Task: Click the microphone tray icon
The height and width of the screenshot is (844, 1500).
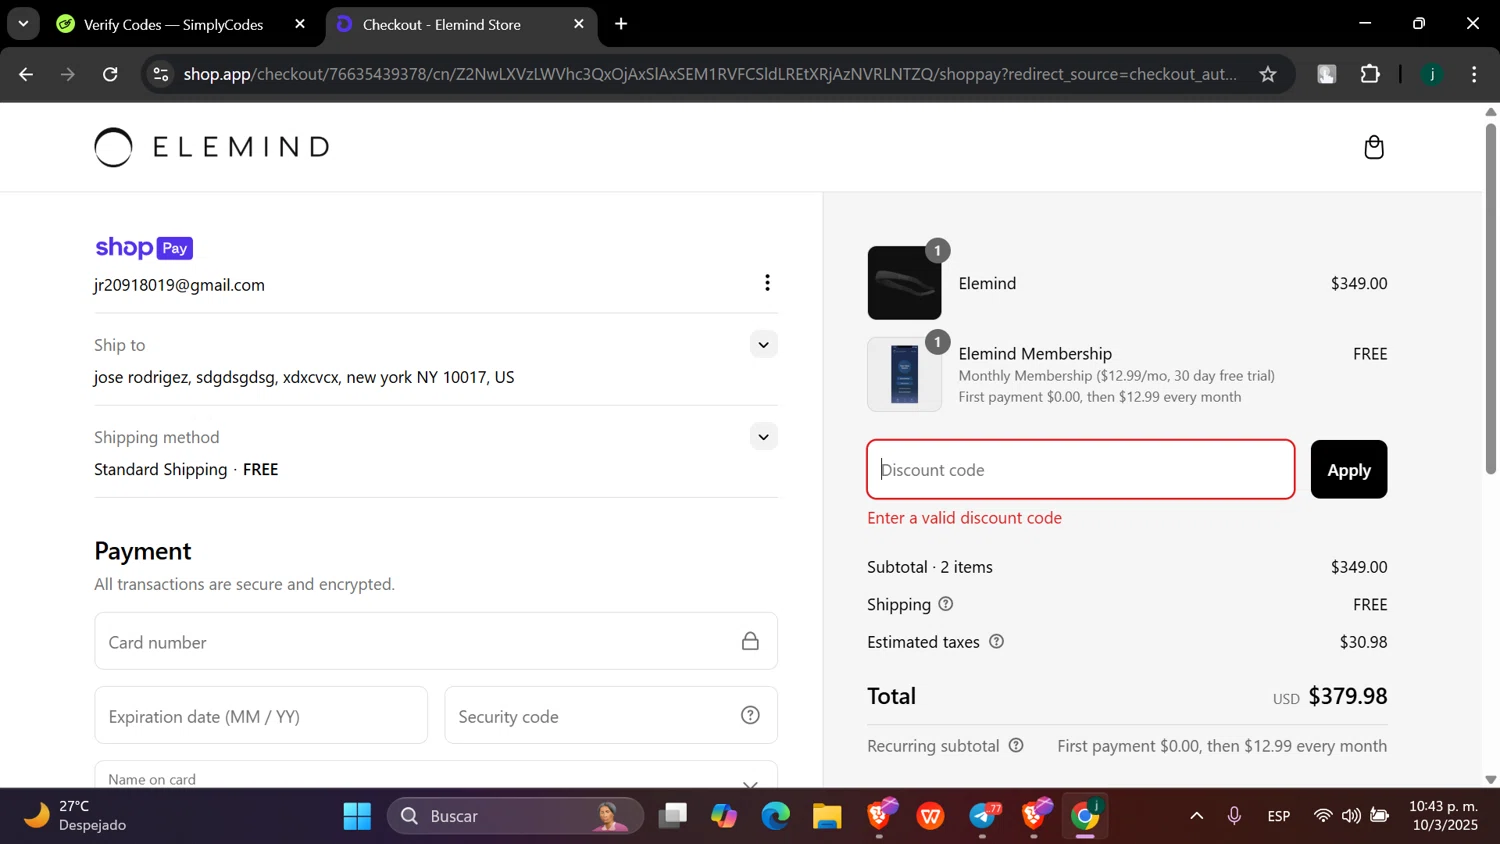Action: [x=1234, y=816]
